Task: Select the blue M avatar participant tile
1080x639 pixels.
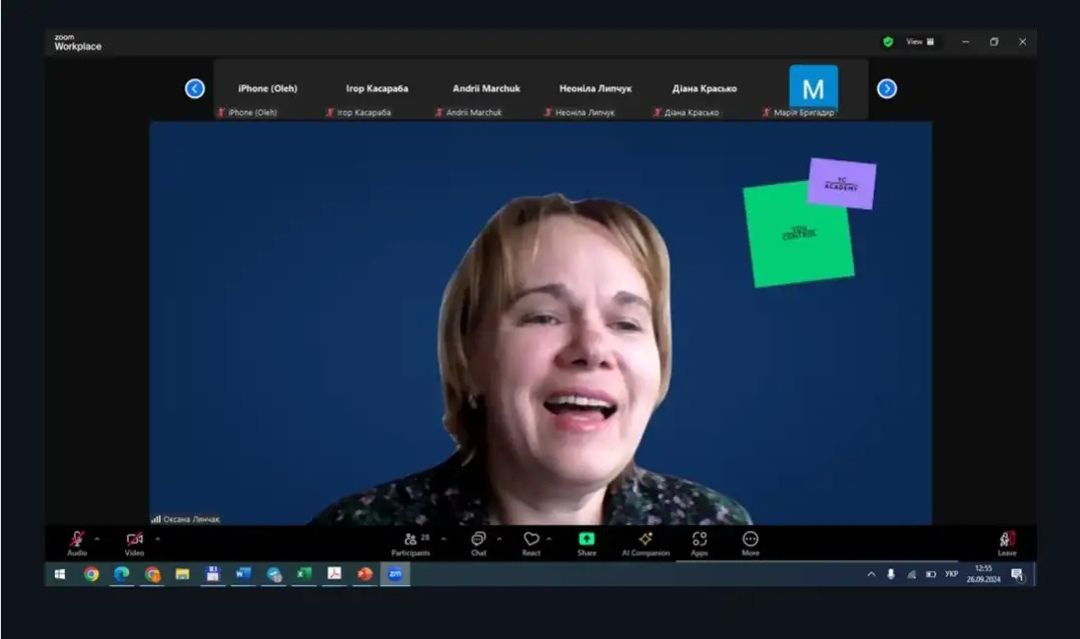Action: pos(813,88)
